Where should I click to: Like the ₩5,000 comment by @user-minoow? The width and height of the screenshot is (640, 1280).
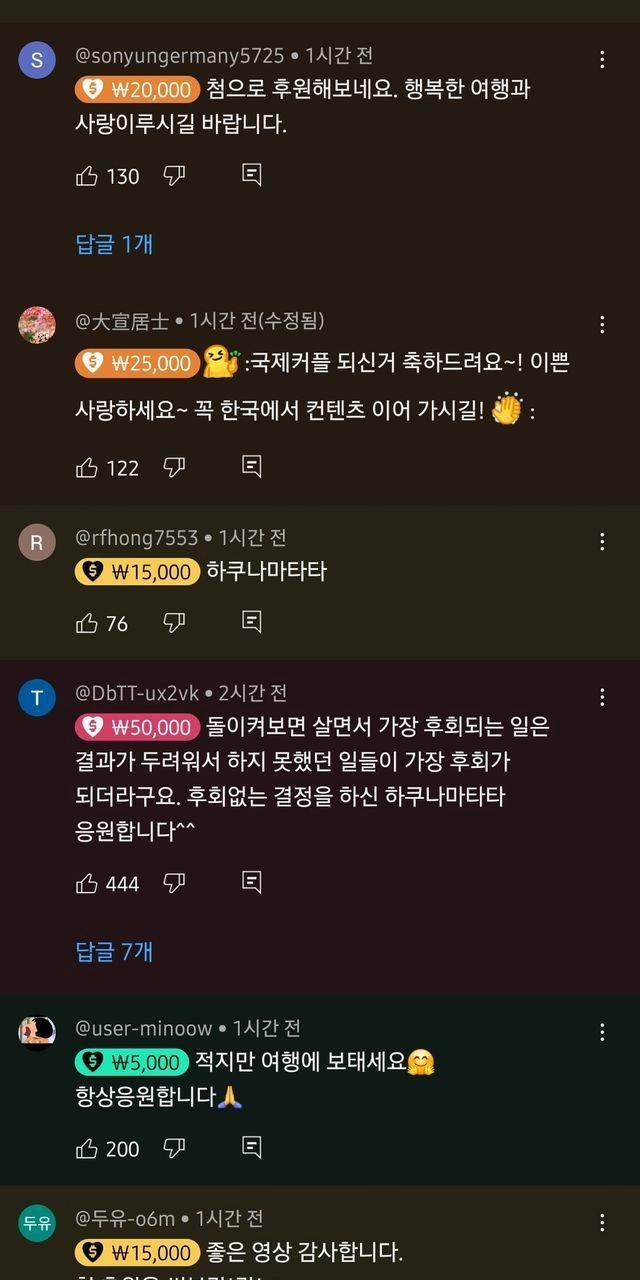(87, 1148)
